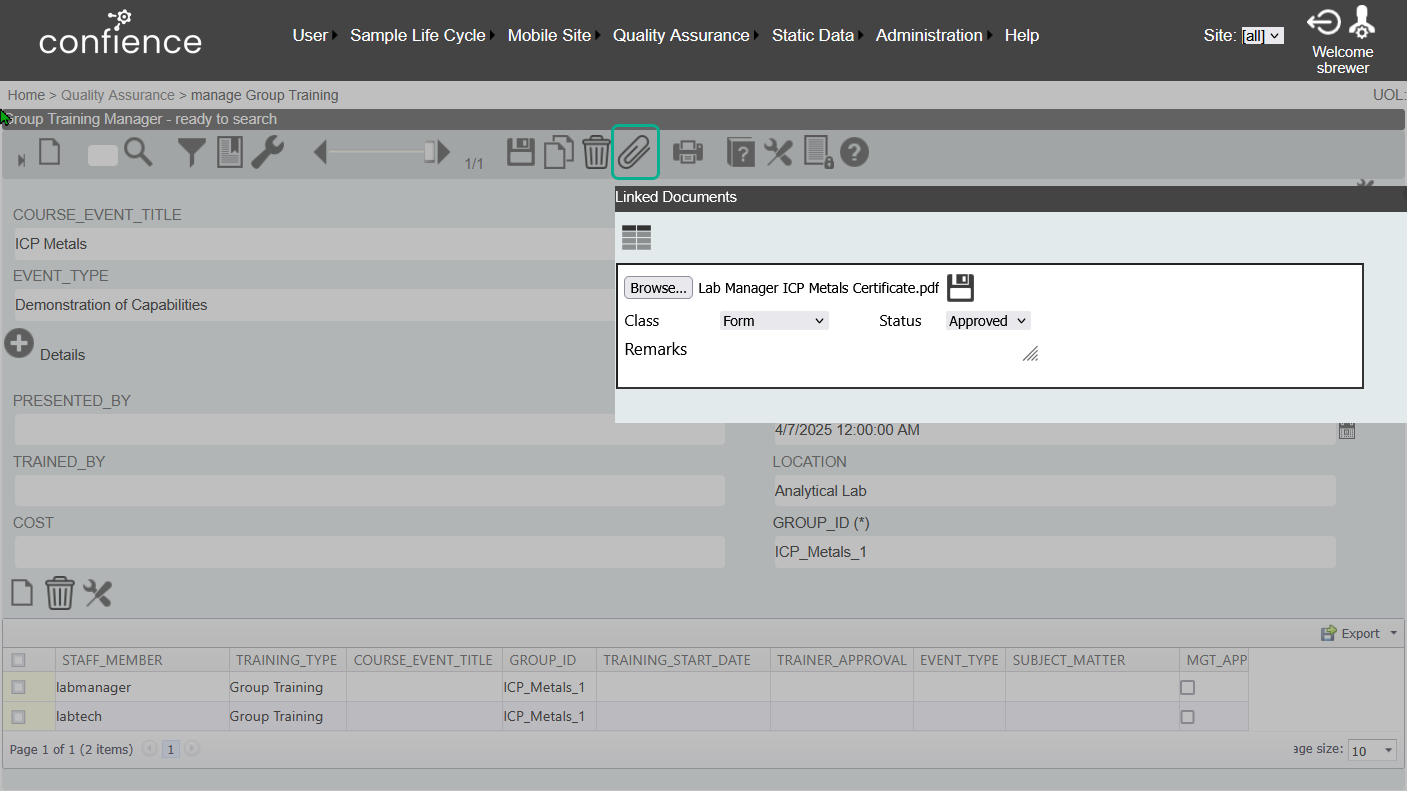Click the round question mark help icon
The height and width of the screenshot is (791, 1407).
(x=854, y=152)
